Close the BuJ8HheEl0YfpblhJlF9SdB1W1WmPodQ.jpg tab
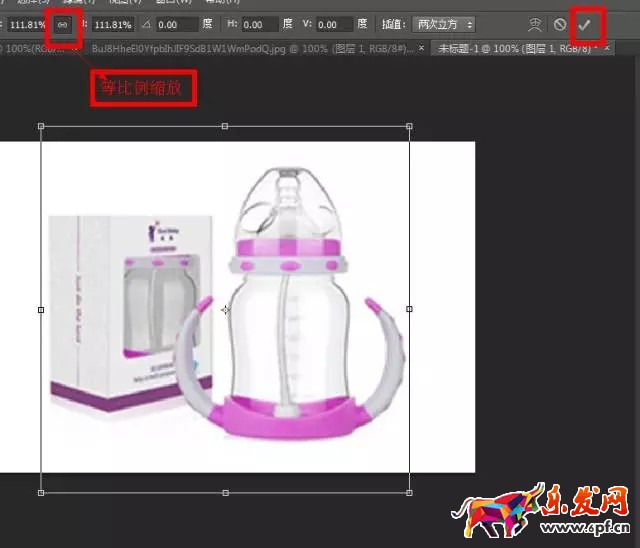 click(422, 48)
